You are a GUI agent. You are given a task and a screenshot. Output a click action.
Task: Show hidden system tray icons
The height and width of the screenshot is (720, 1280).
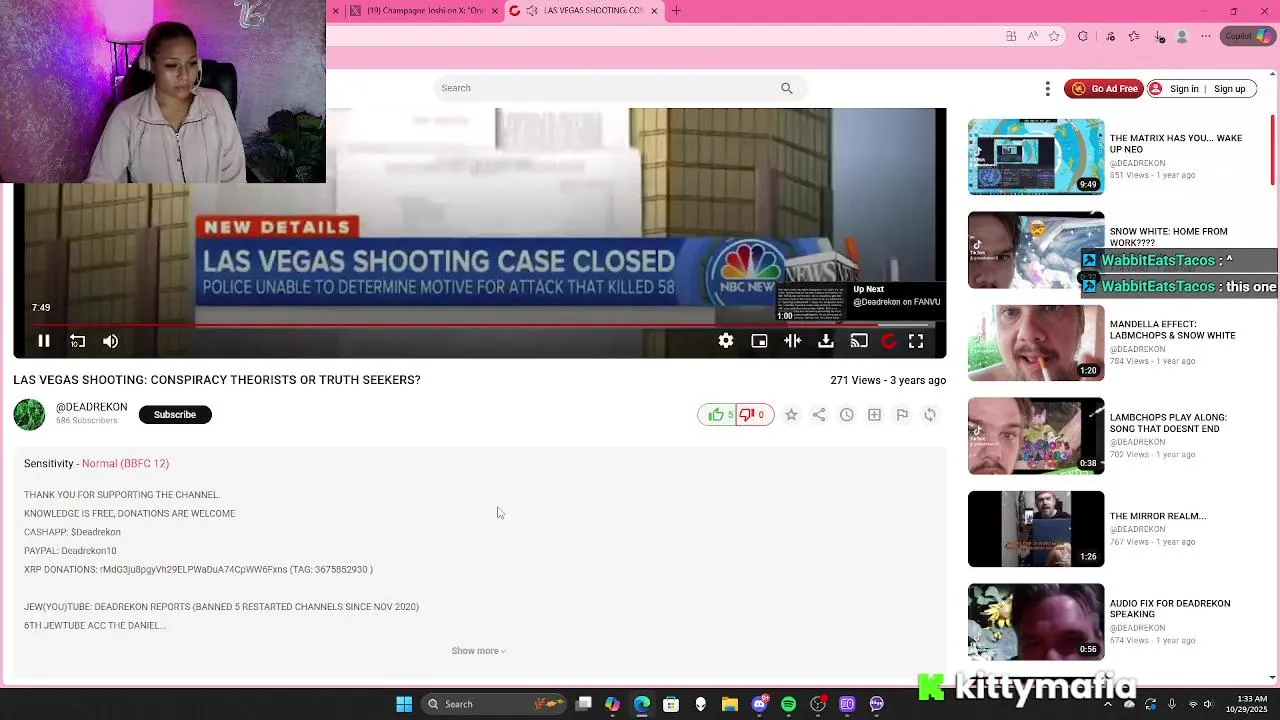pos(1108,704)
